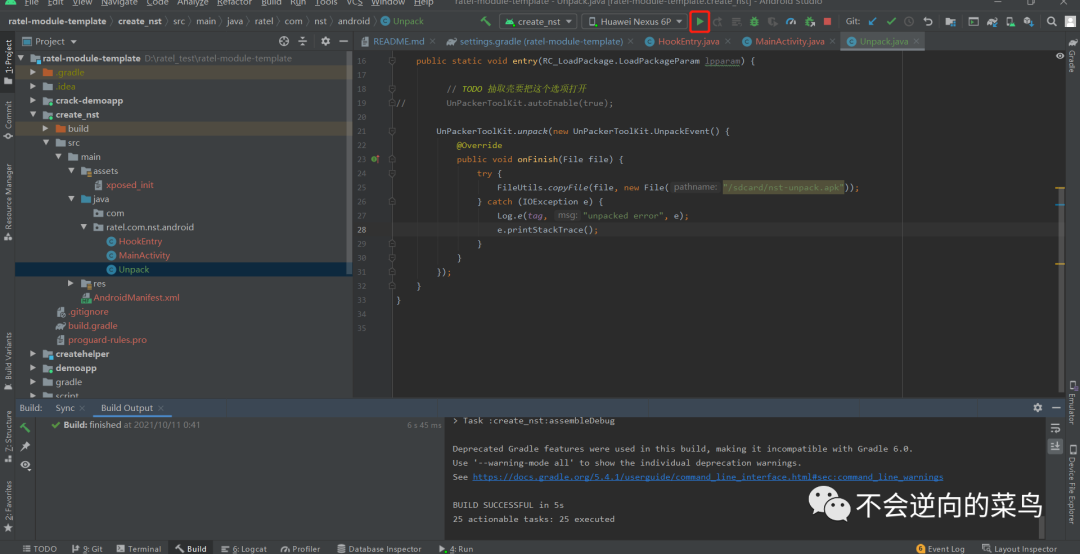Screen dimensions: 1080x554
Task: Open the Navigate menu
Action: click(x=119, y=3)
